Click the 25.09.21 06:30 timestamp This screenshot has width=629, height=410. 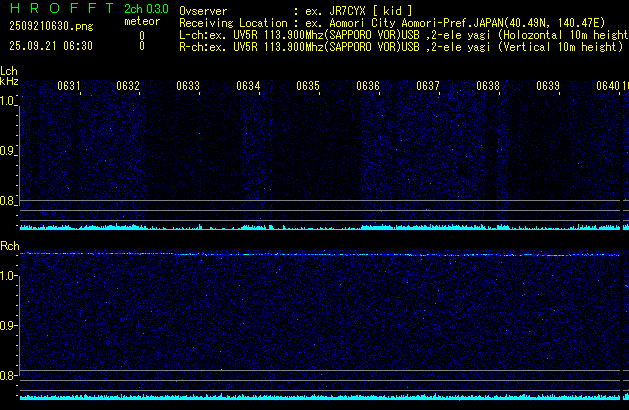[x=50, y=46]
